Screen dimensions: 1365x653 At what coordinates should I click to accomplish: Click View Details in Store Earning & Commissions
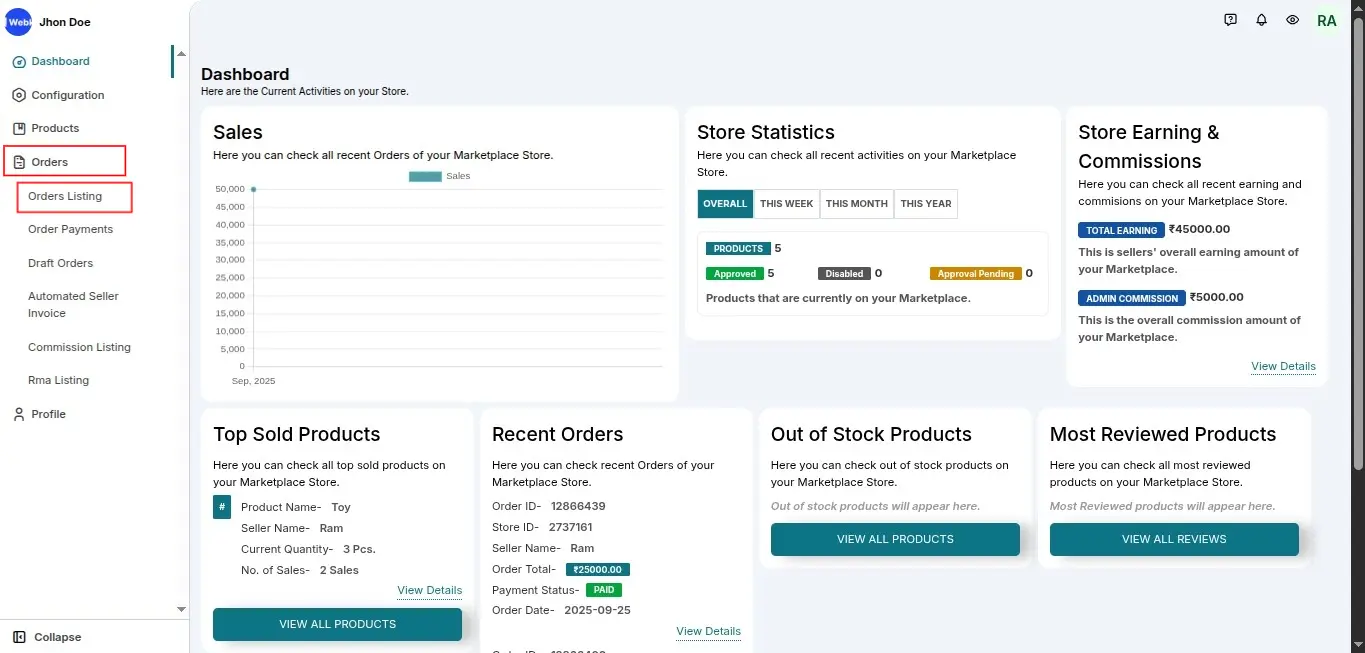click(1283, 366)
